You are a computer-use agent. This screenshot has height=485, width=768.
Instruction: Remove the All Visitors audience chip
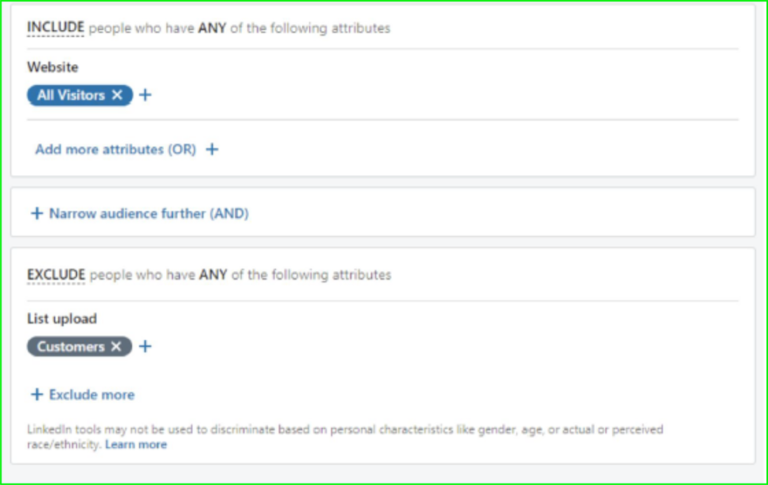coord(117,95)
